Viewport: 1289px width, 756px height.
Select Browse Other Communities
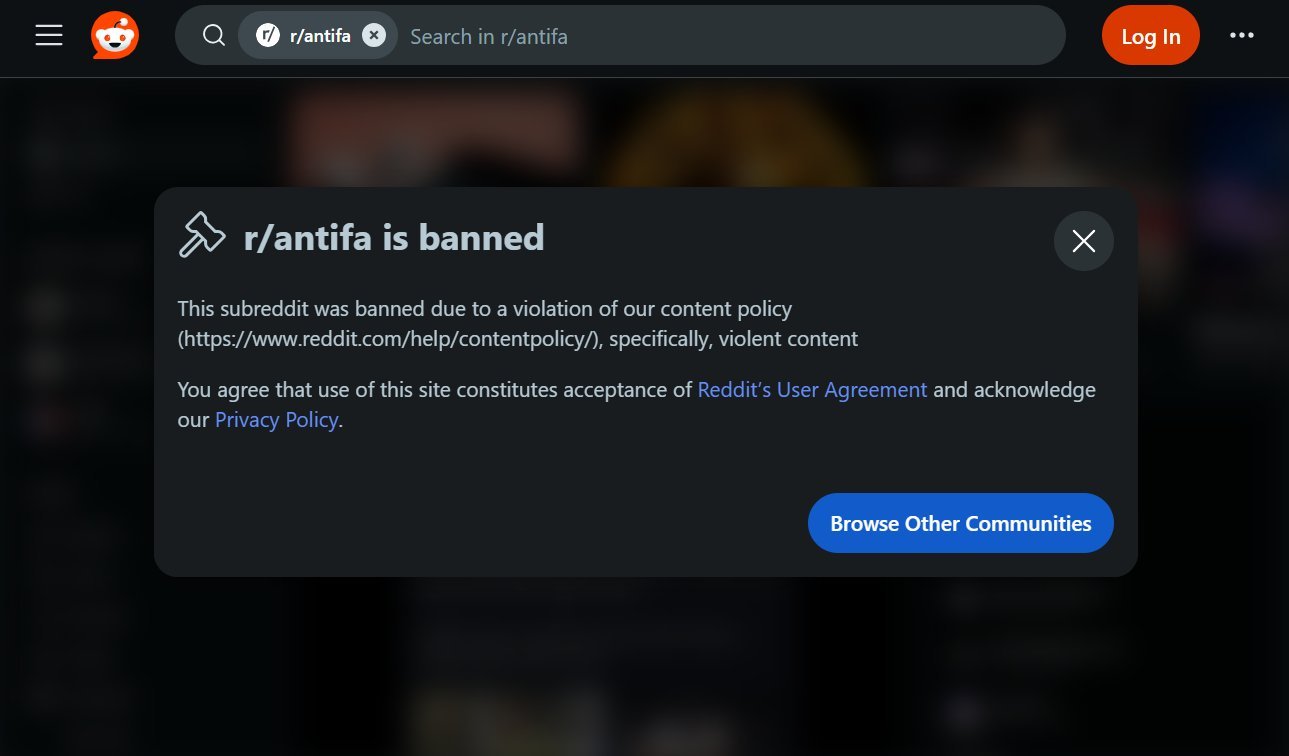coord(960,523)
